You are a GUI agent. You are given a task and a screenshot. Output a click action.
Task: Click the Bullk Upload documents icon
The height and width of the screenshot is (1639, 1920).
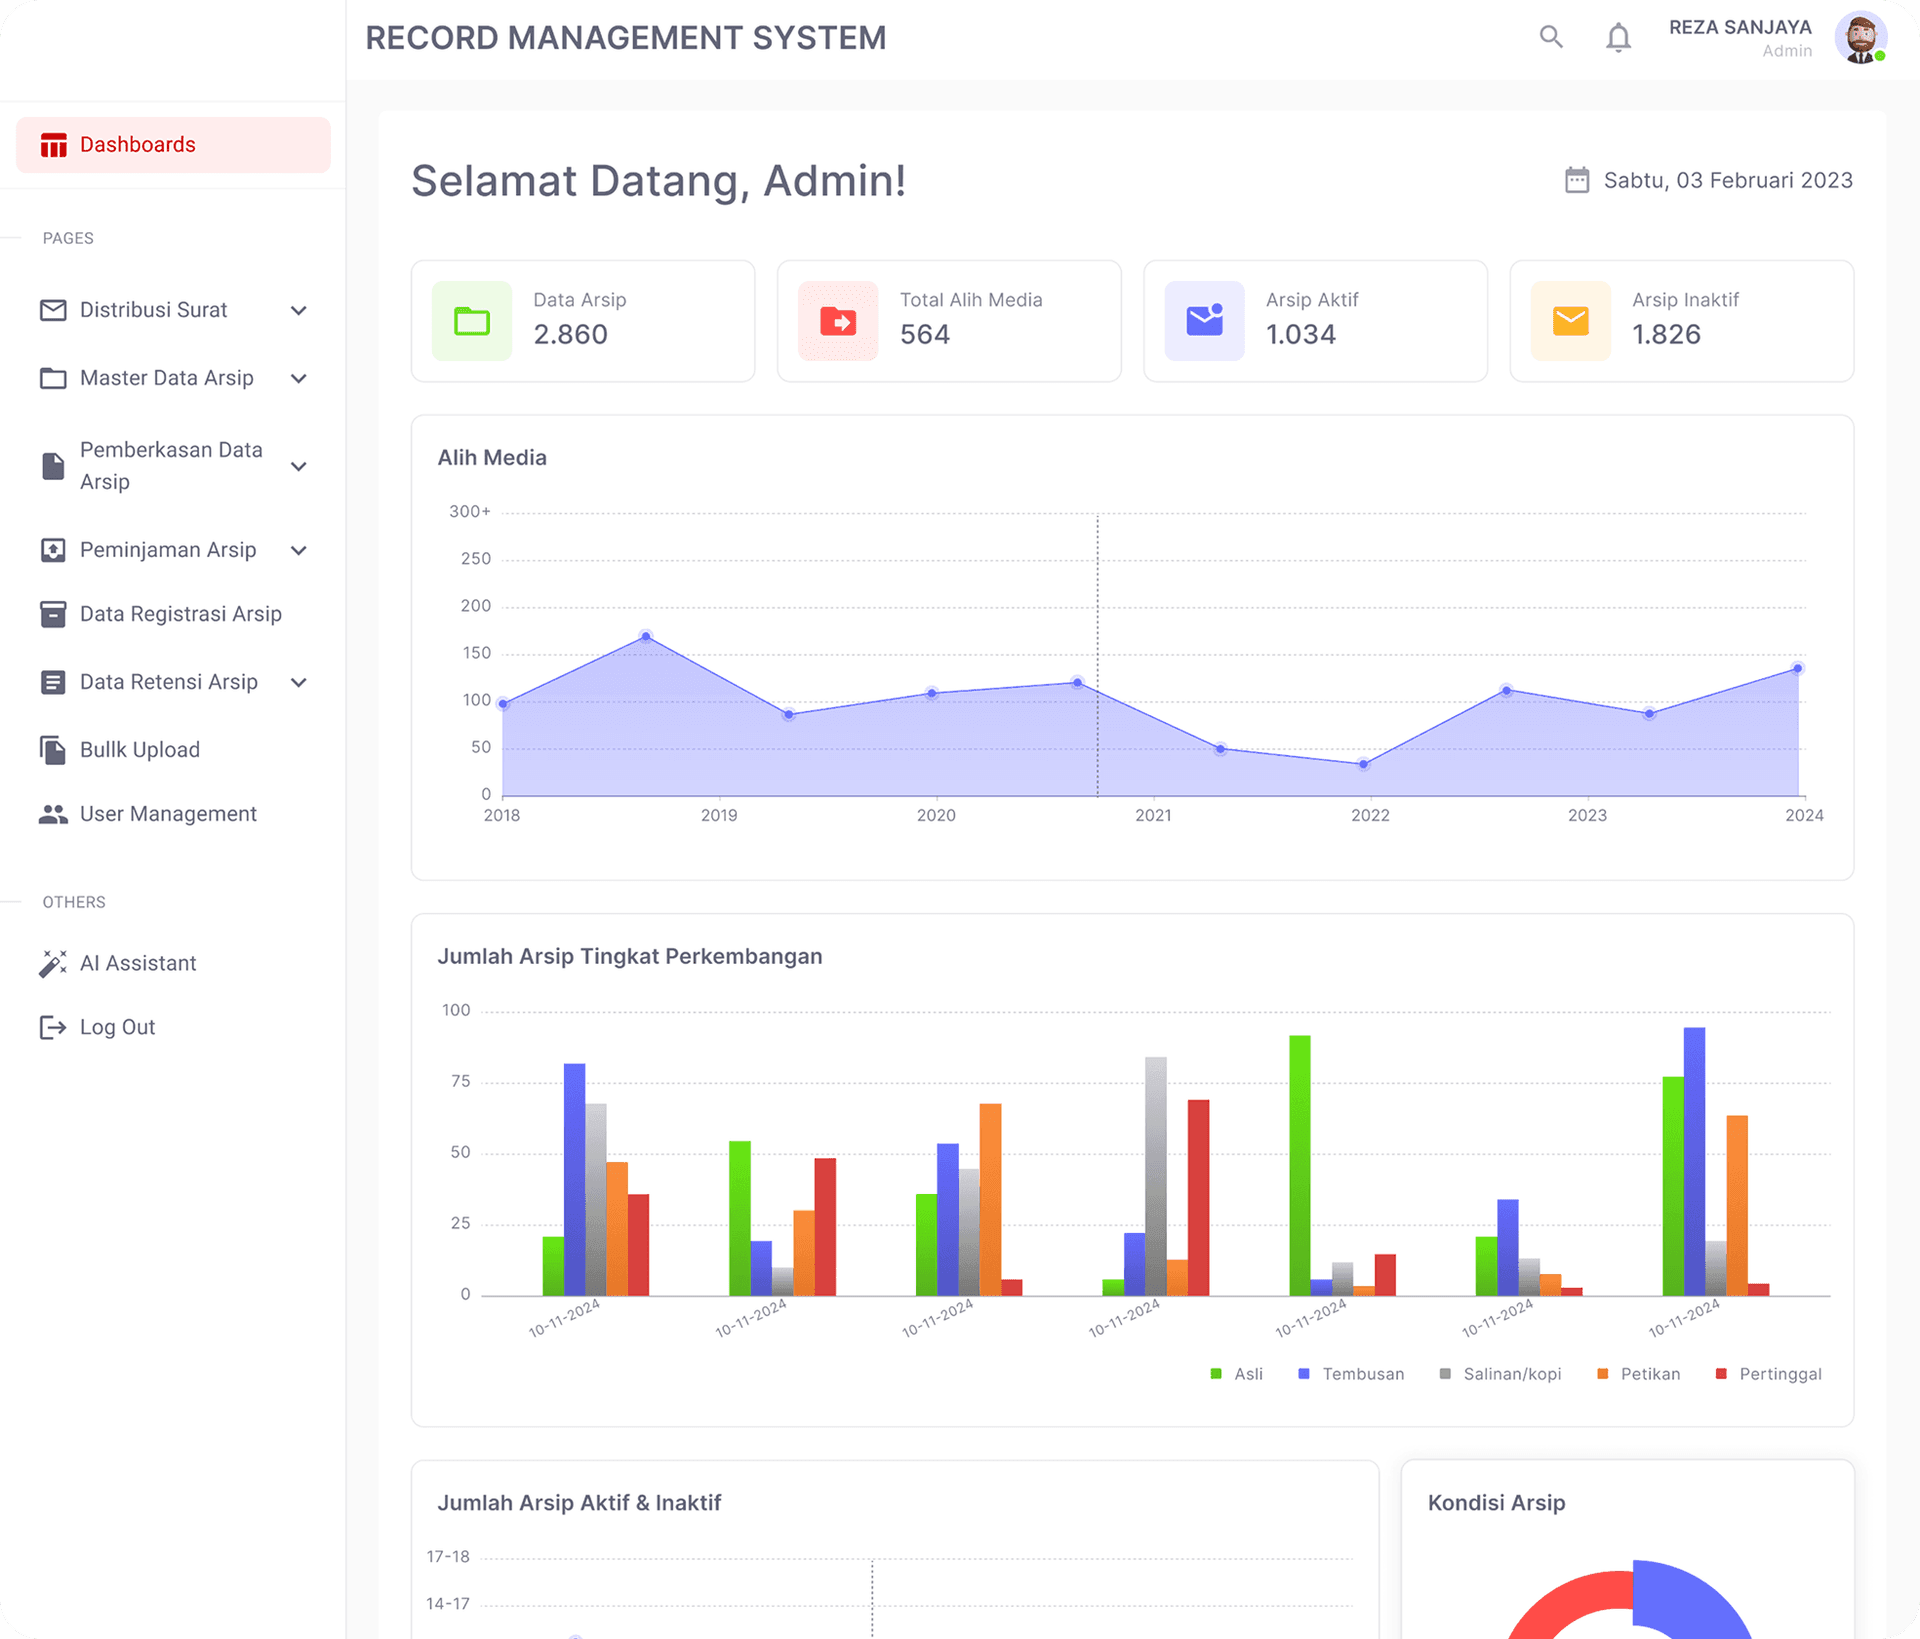click(53, 750)
